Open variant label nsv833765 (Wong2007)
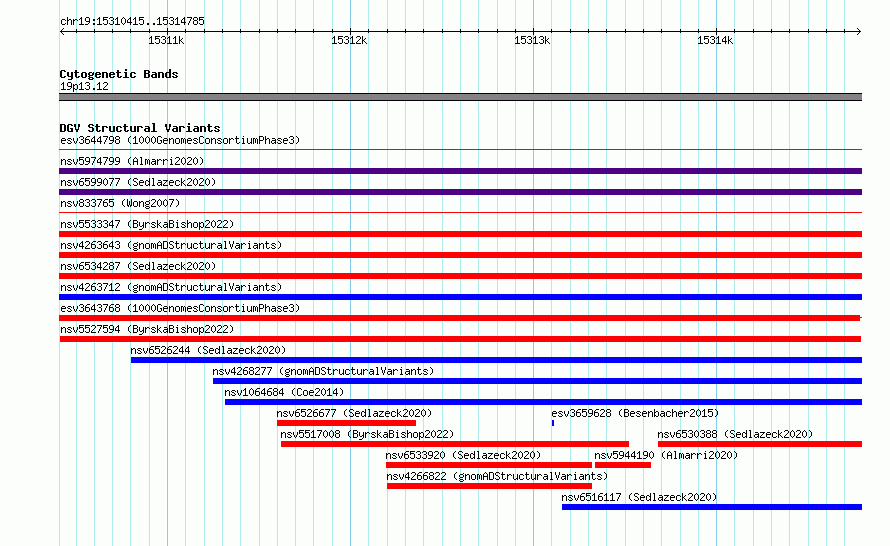Viewport: 890px width, 546px height. (x=120, y=203)
